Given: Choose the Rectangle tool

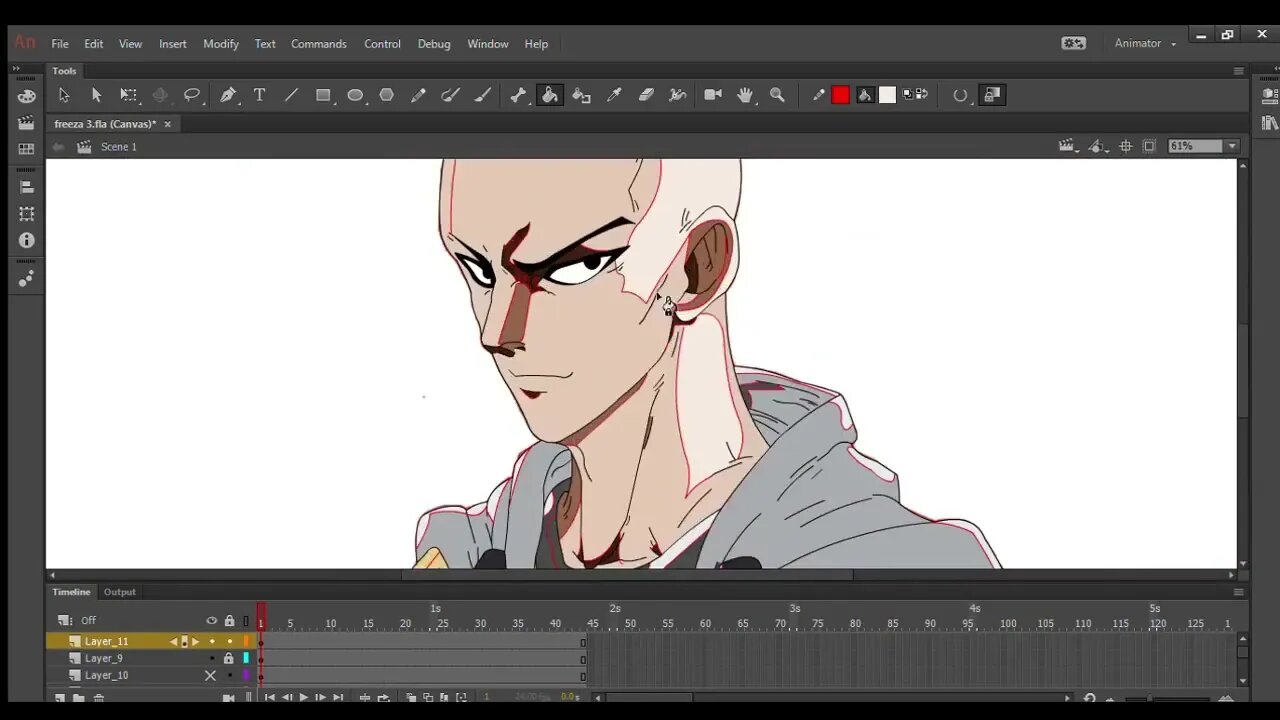Looking at the screenshot, I should pos(323,95).
